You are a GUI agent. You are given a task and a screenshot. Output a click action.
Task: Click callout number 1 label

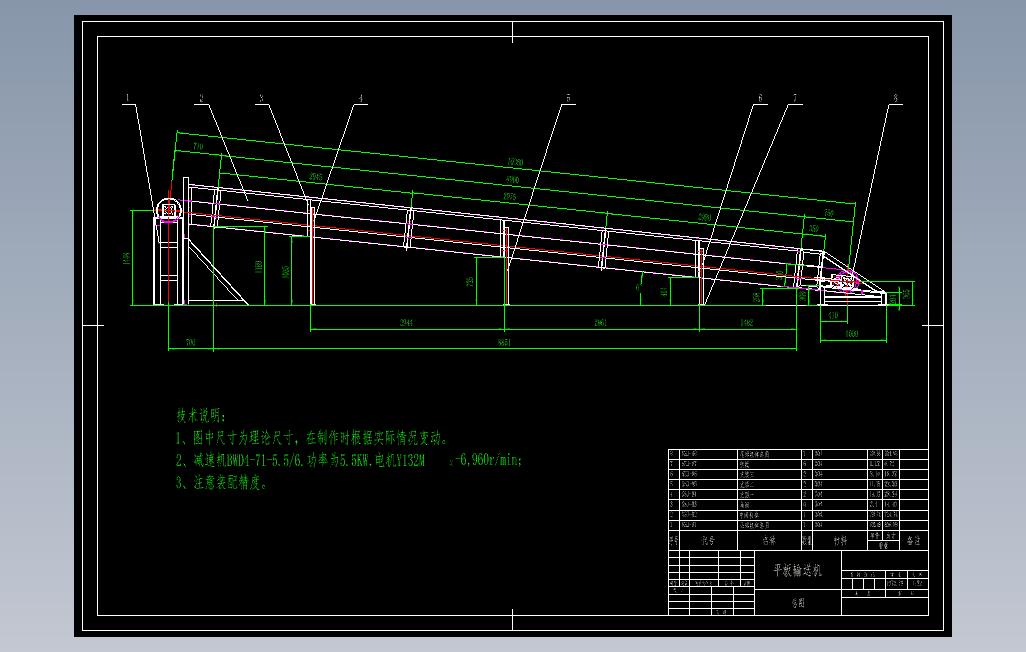(128, 98)
